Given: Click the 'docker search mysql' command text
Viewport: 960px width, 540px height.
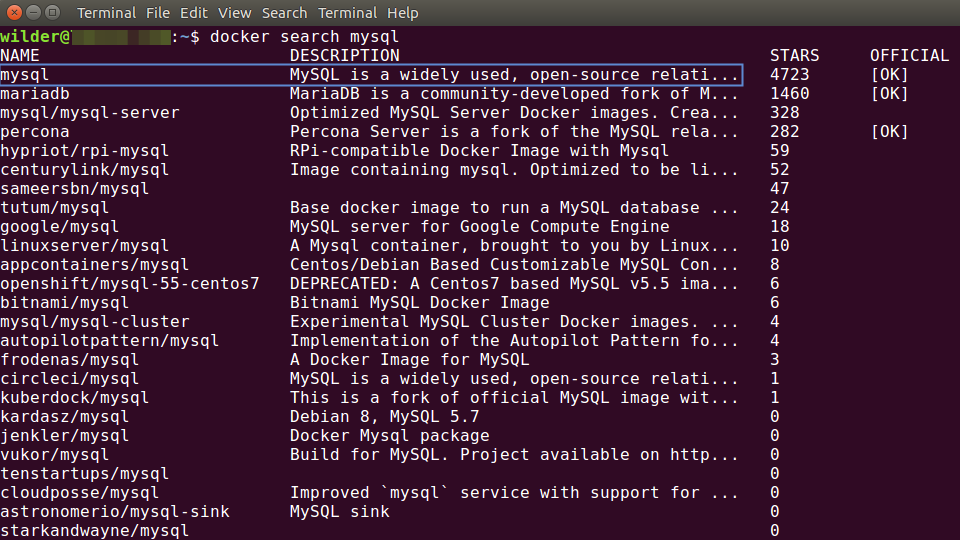Looking at the screenshot, I should (x=304, y=37).
